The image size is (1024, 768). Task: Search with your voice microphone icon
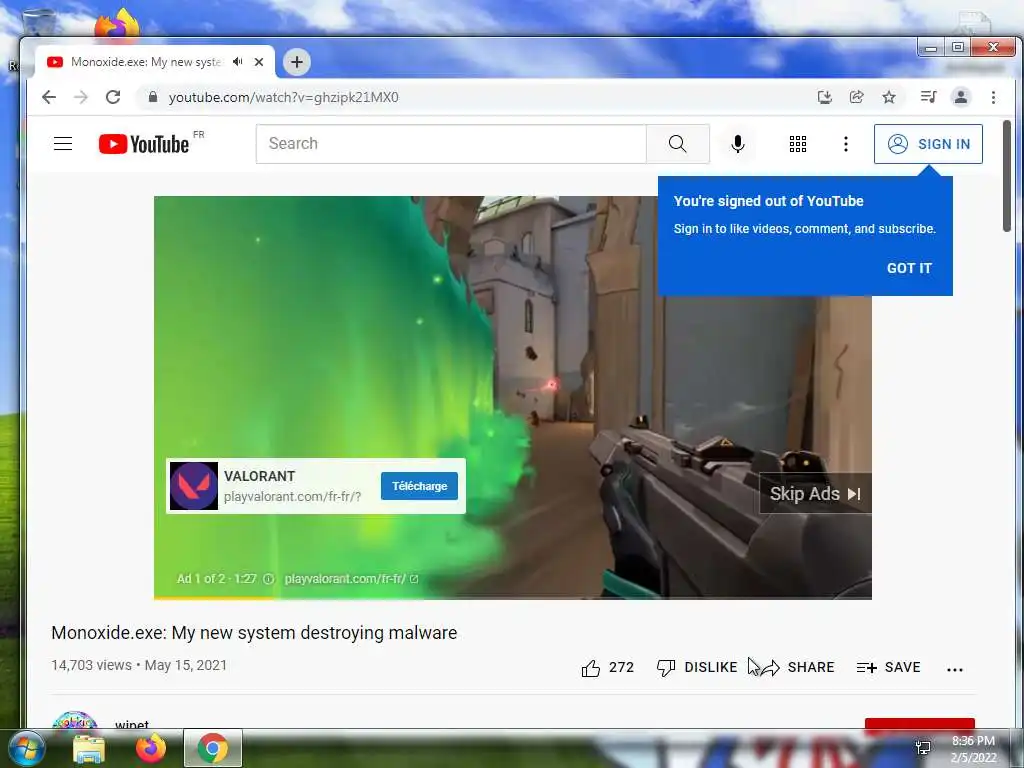pos(738,144)
